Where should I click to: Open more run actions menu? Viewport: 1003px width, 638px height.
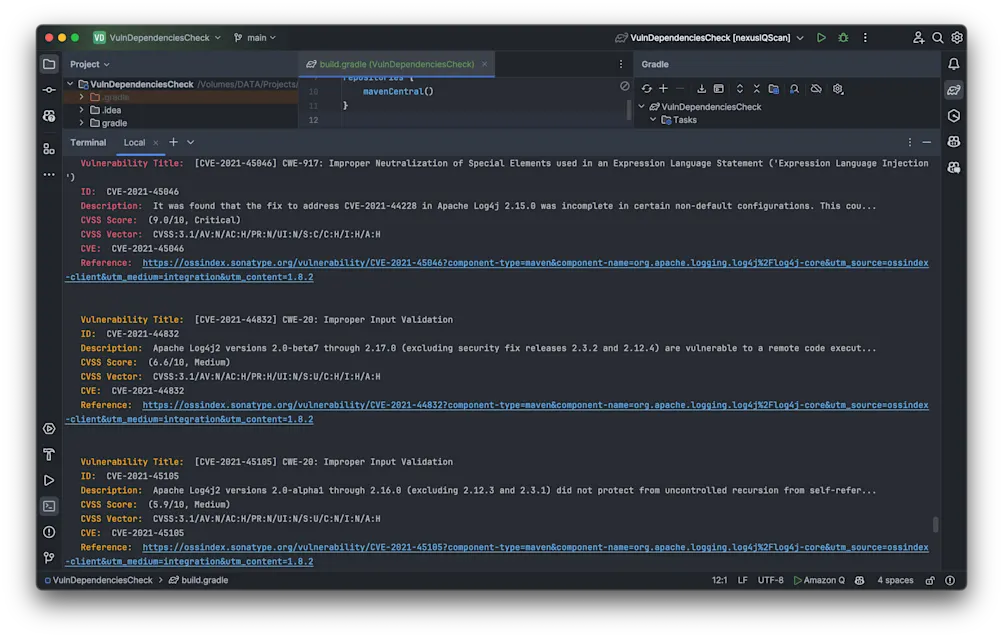pyautogui.click(x=865, y=38)
